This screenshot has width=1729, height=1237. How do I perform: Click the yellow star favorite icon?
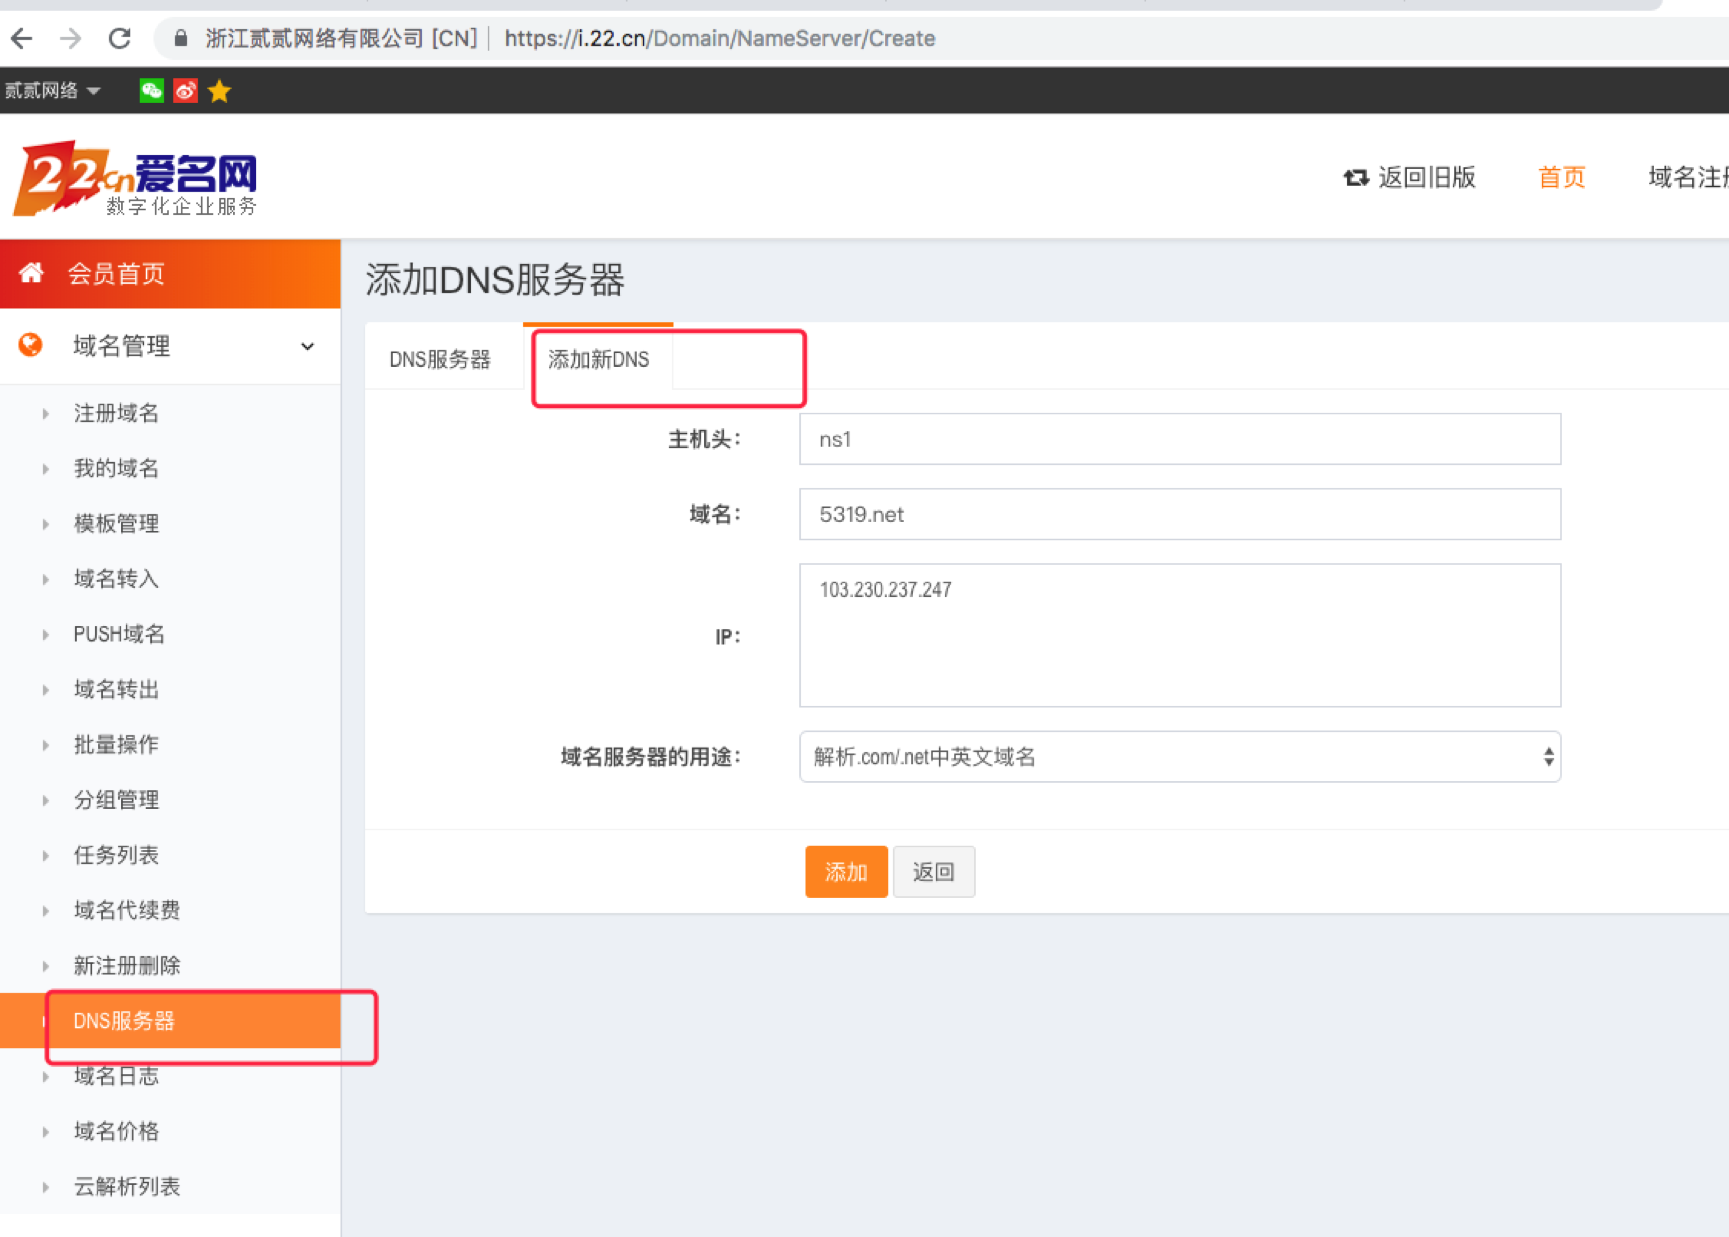[220, 91]
